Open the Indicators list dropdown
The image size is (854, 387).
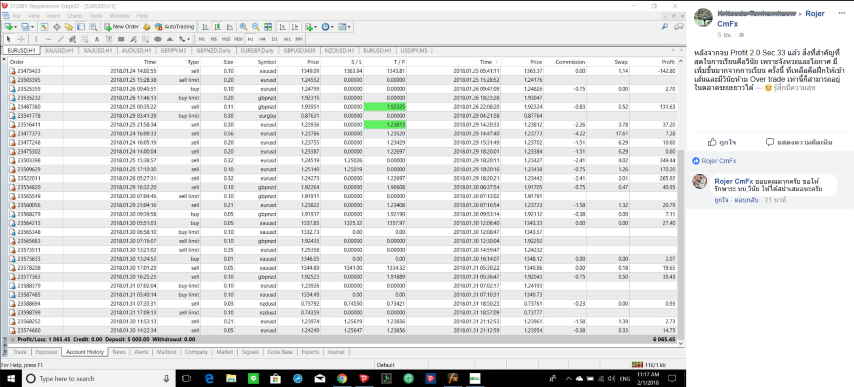pyautogui.click(x=311, y=27)
